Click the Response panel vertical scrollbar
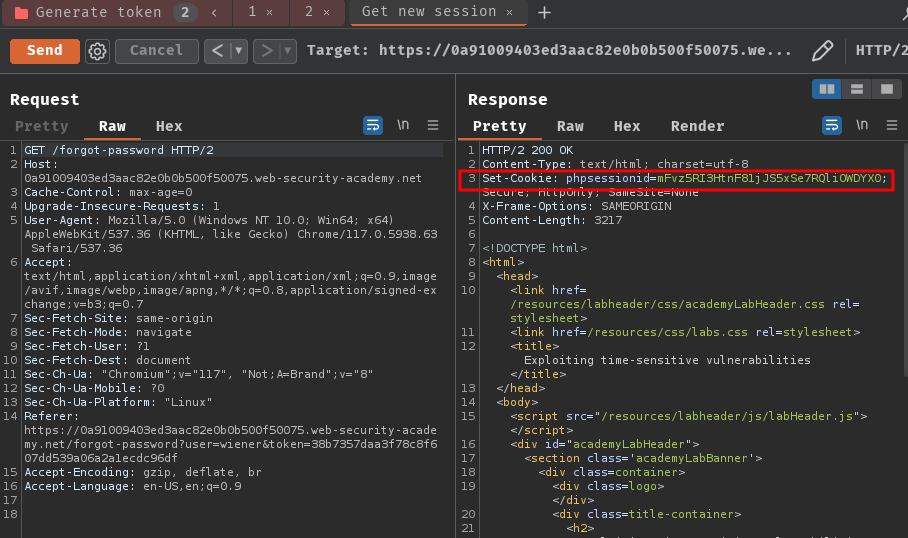 click(905, 261)
